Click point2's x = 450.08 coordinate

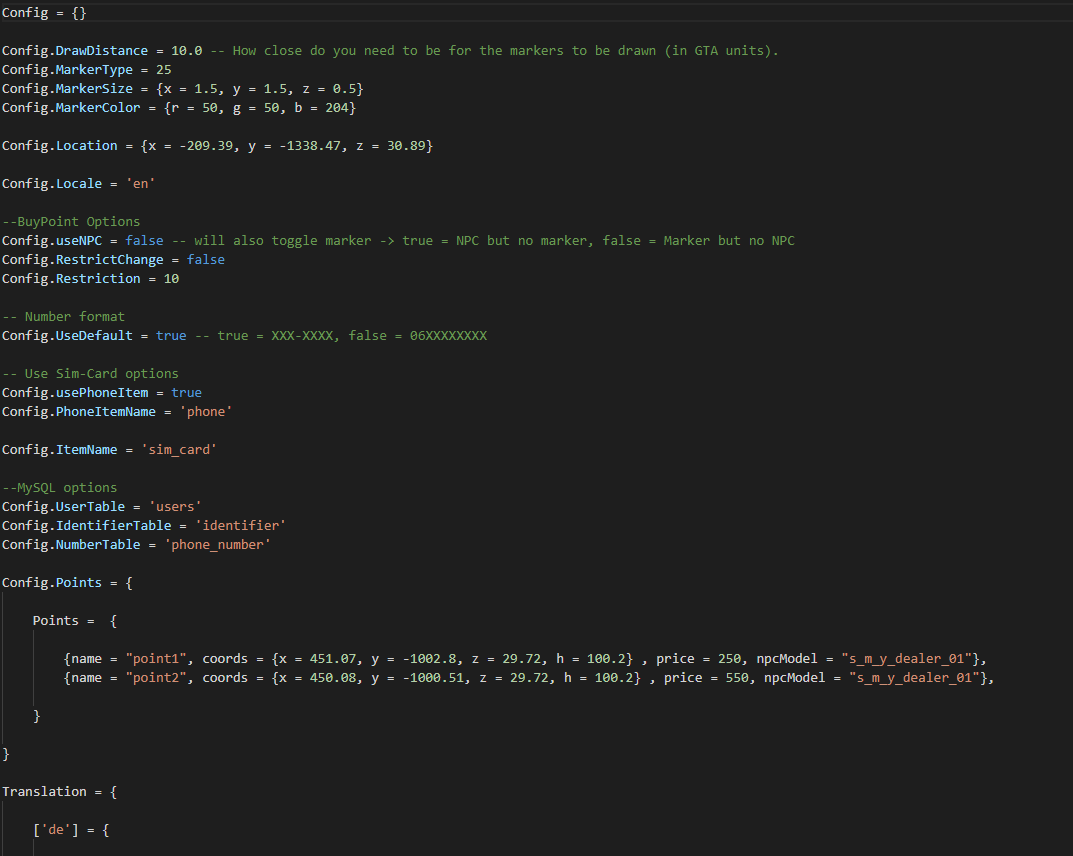[317, 678]
